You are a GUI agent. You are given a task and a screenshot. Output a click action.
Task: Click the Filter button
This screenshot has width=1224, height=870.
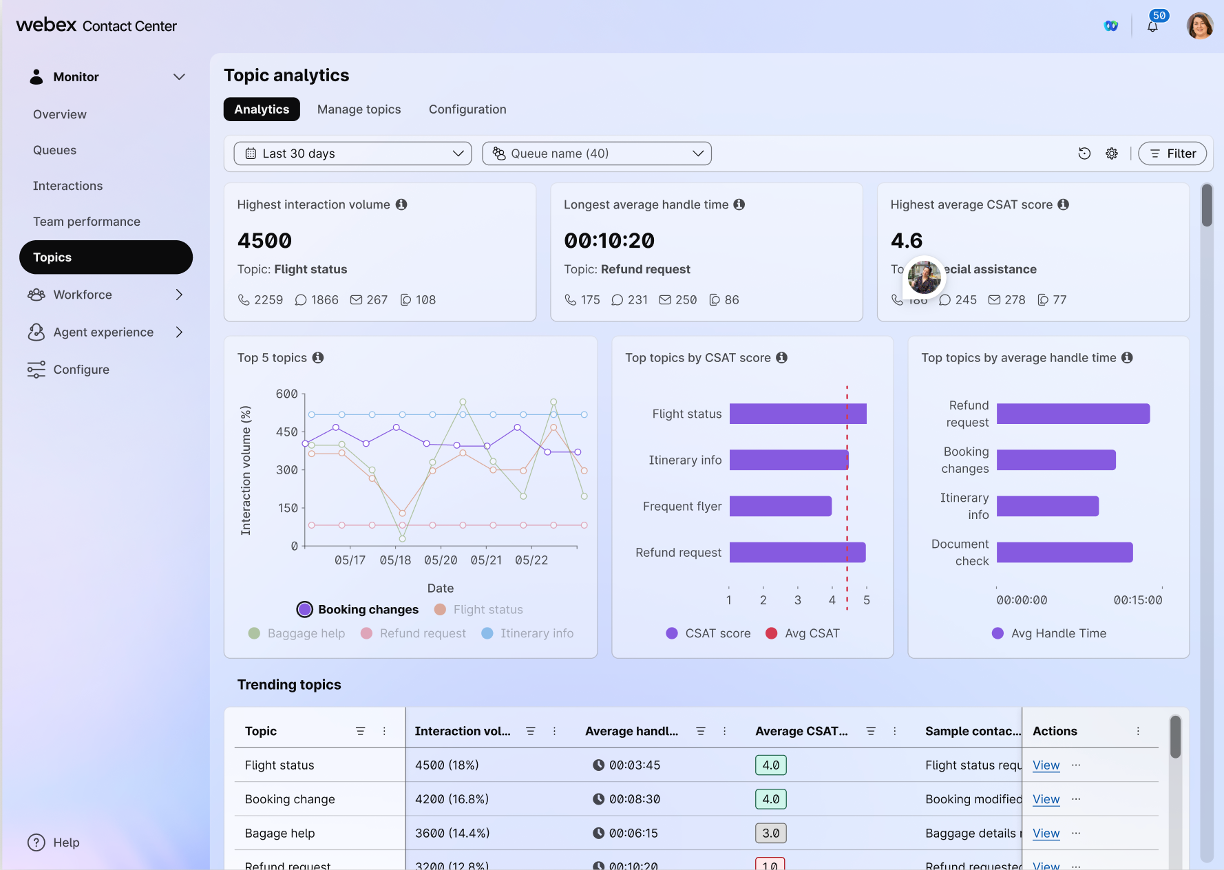(x=1172, y=154)
